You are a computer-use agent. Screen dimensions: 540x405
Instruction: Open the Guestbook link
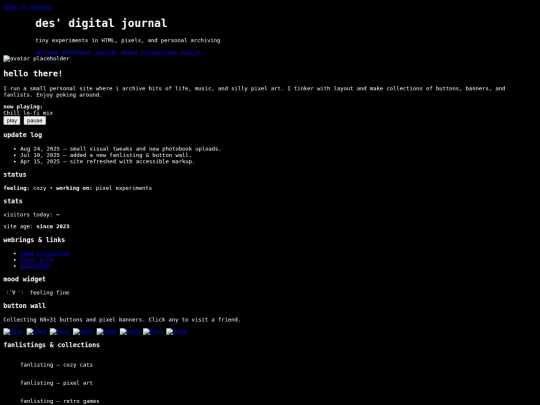pos(35,266)
